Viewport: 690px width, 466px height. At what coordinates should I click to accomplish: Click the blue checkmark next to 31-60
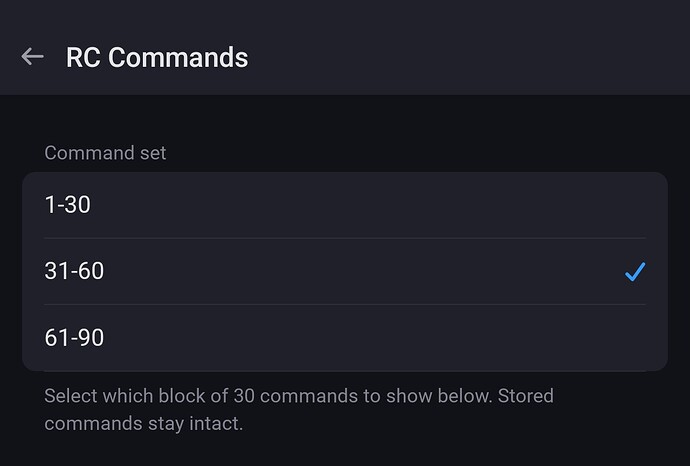pyautogui.click(x=634, y=271)
